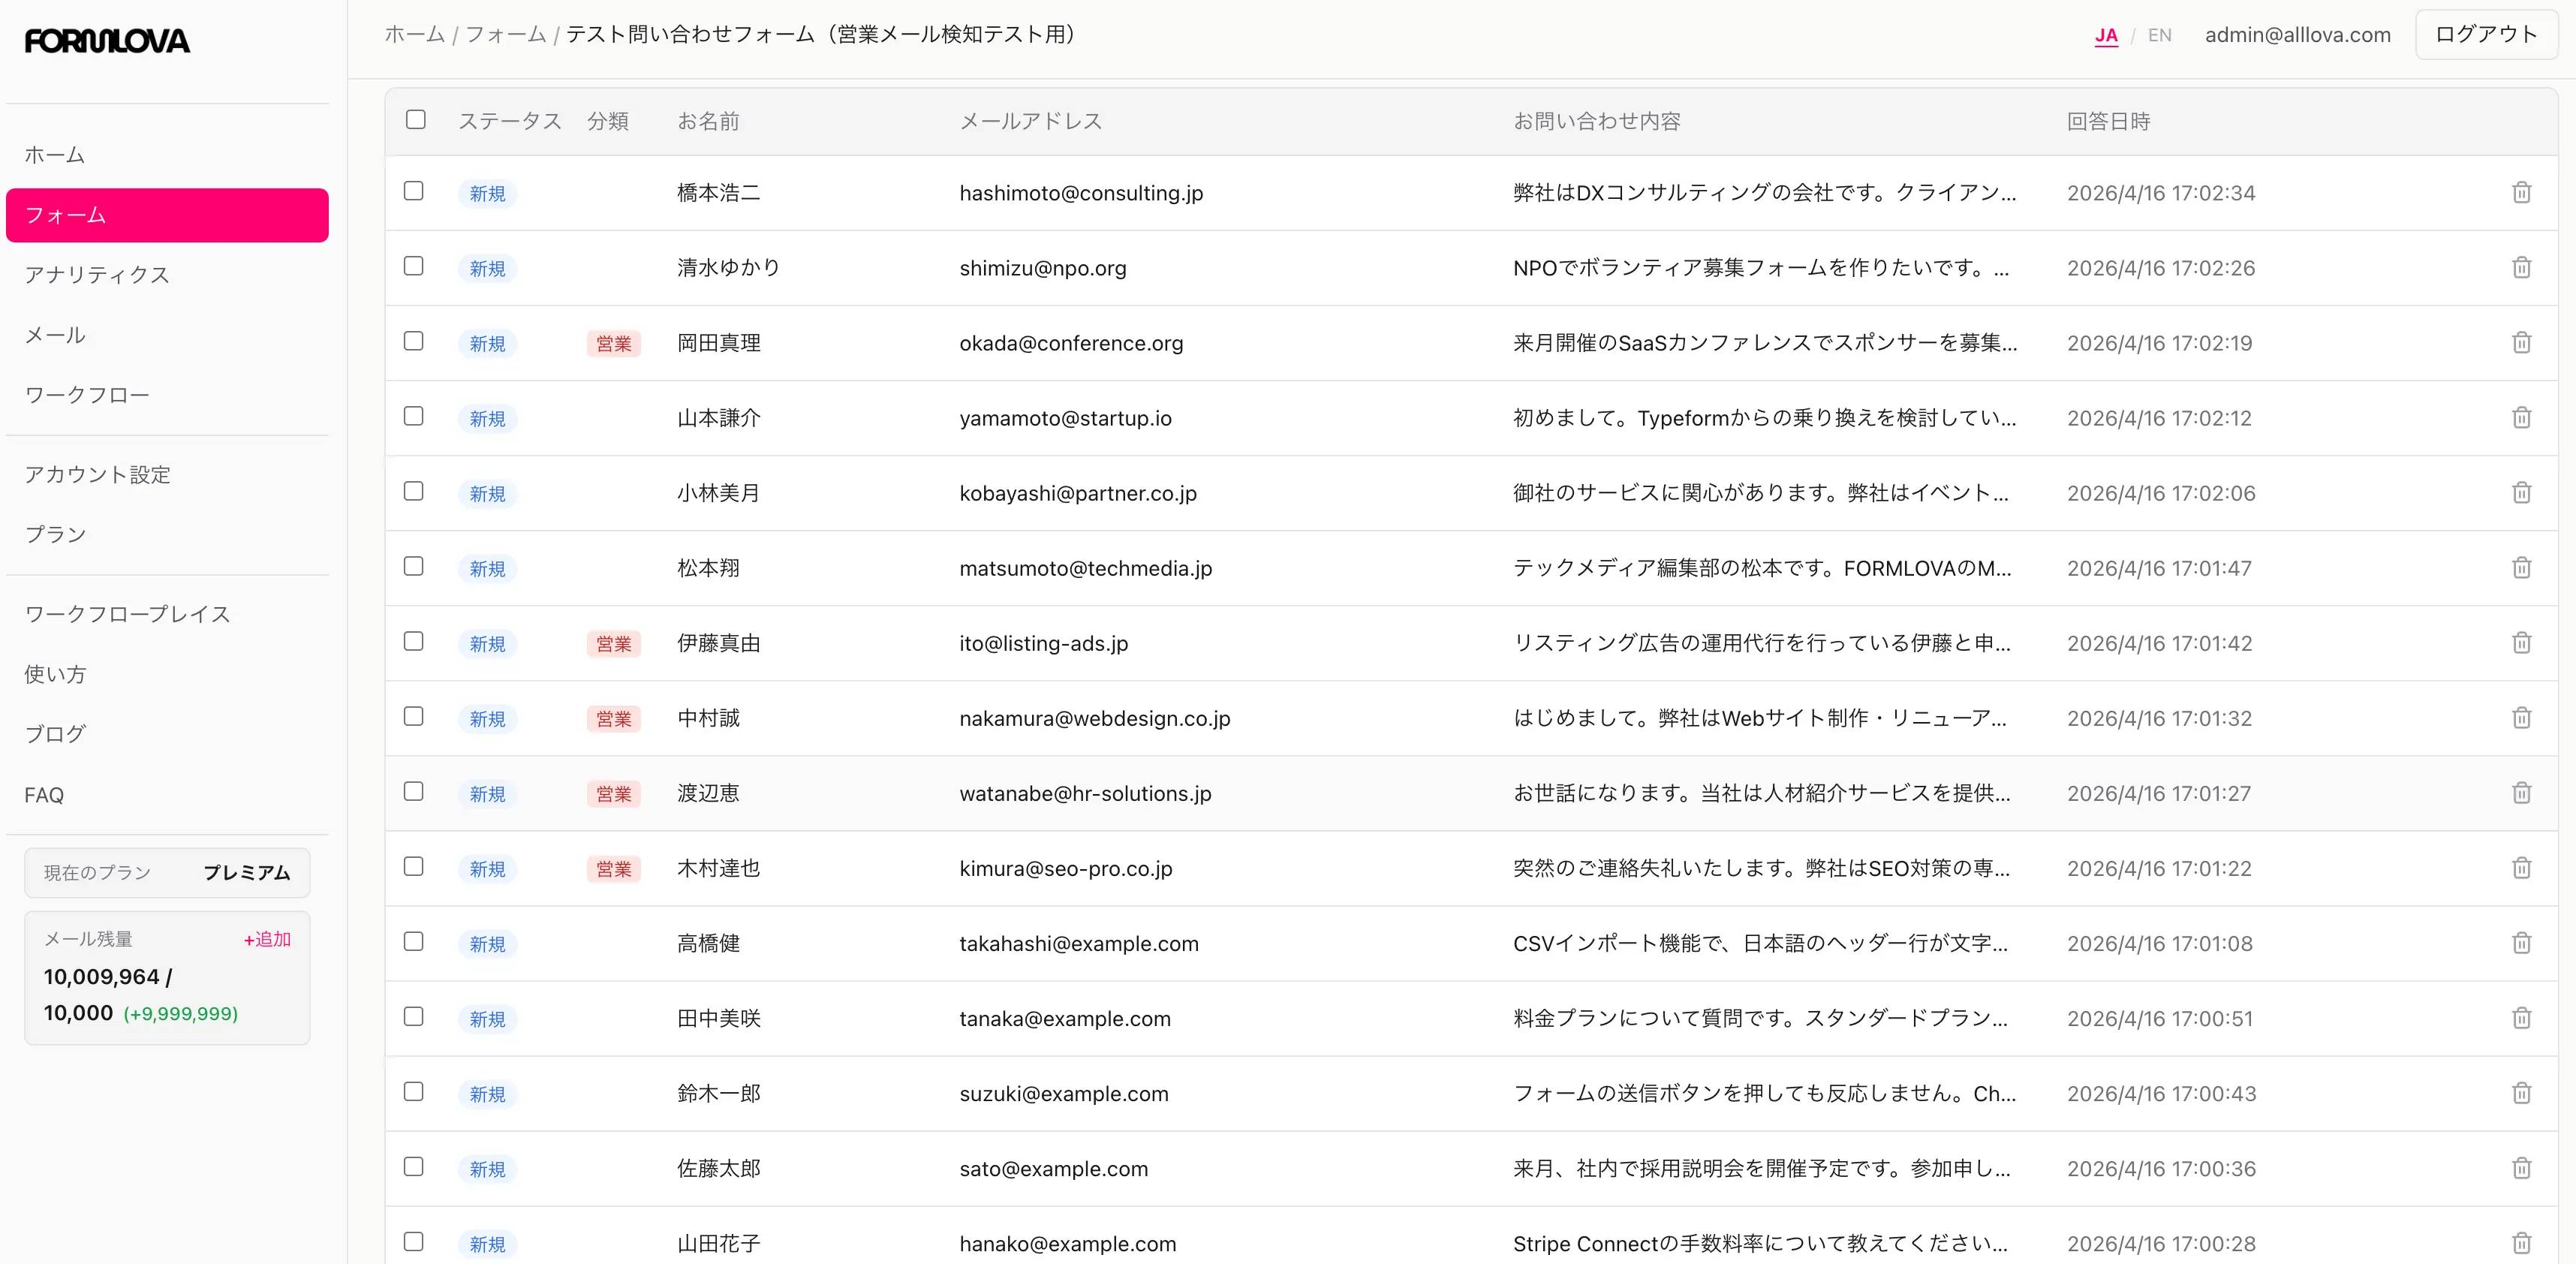This screenshot has width=2576, height=1264.
Task: Delete the submission from 橋本浩二
Action: coord(2521,193)
